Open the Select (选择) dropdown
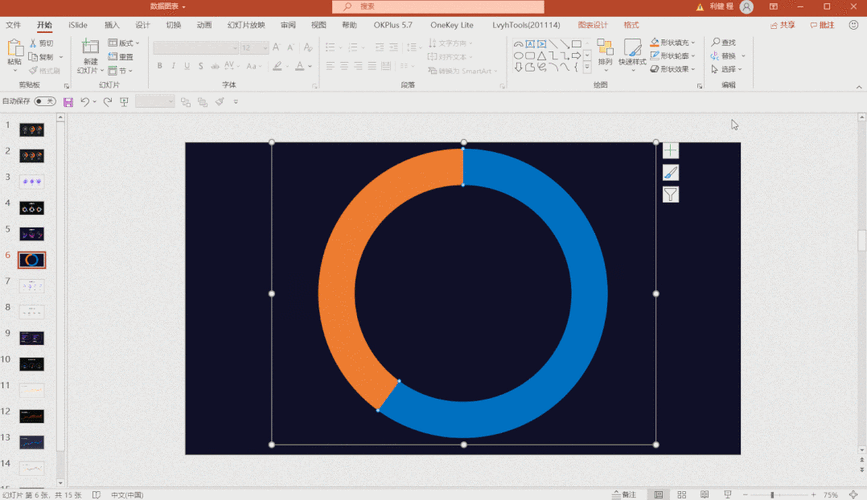This screenshot has height=500, width=867. [x=726, y=69]
